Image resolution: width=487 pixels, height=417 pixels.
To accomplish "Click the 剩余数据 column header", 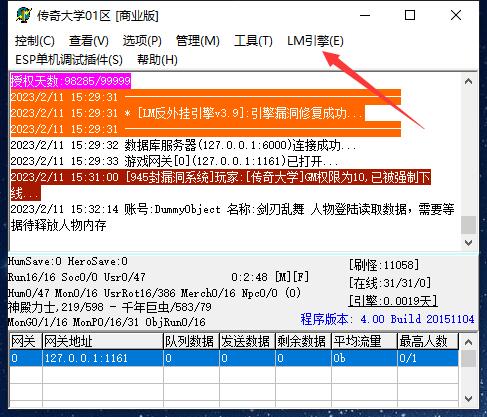I will 303,341.
